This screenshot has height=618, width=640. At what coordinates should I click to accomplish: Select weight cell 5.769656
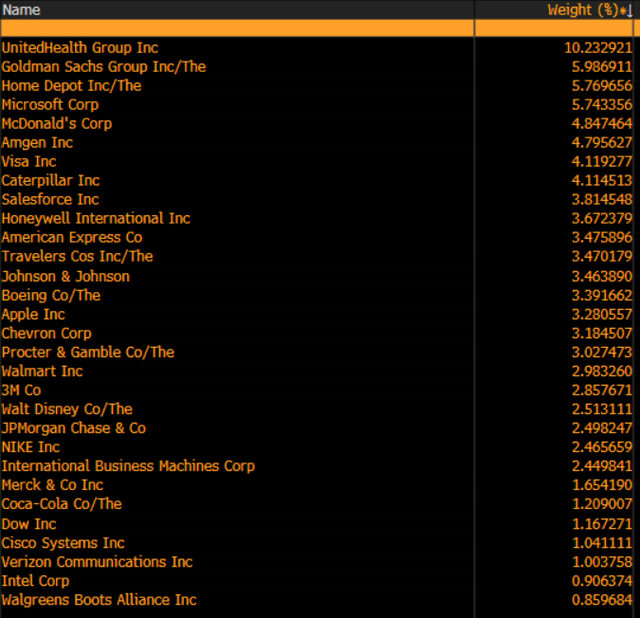602,86
